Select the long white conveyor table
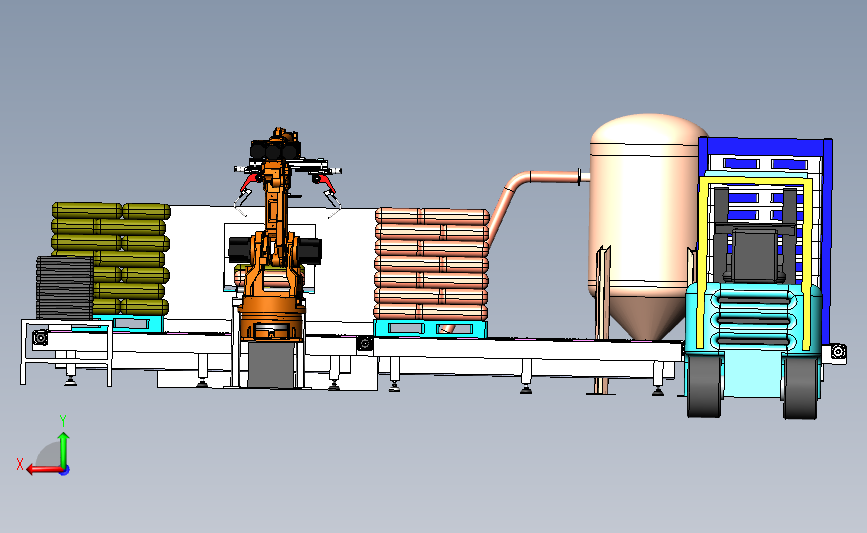This screenshot has width=867, height=533. click(528, 350)
